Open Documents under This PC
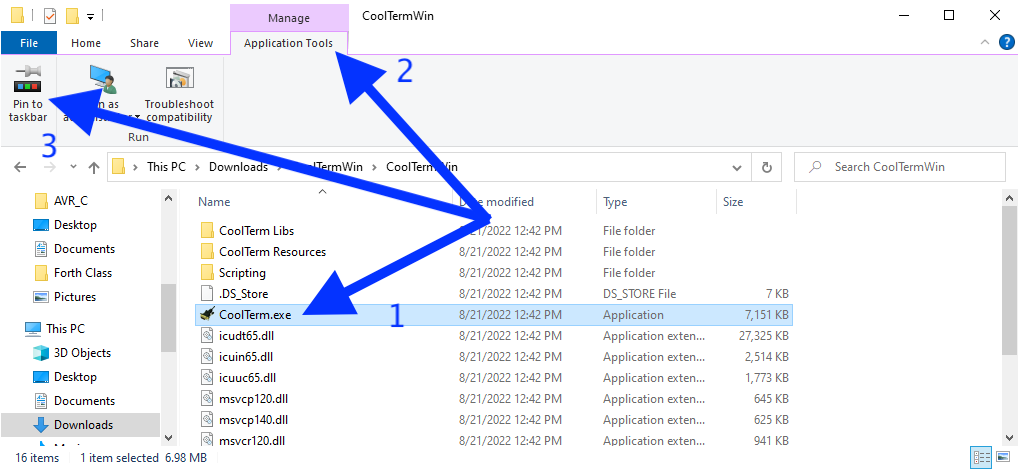This screenshot has height=470, width=1019. pos(84,401)
